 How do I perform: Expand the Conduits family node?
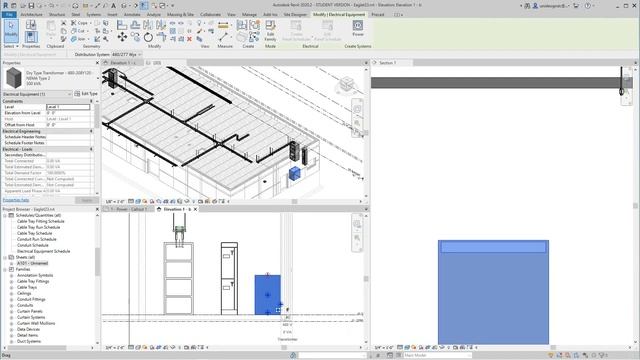pyautogui.click(x=11, y=305)
